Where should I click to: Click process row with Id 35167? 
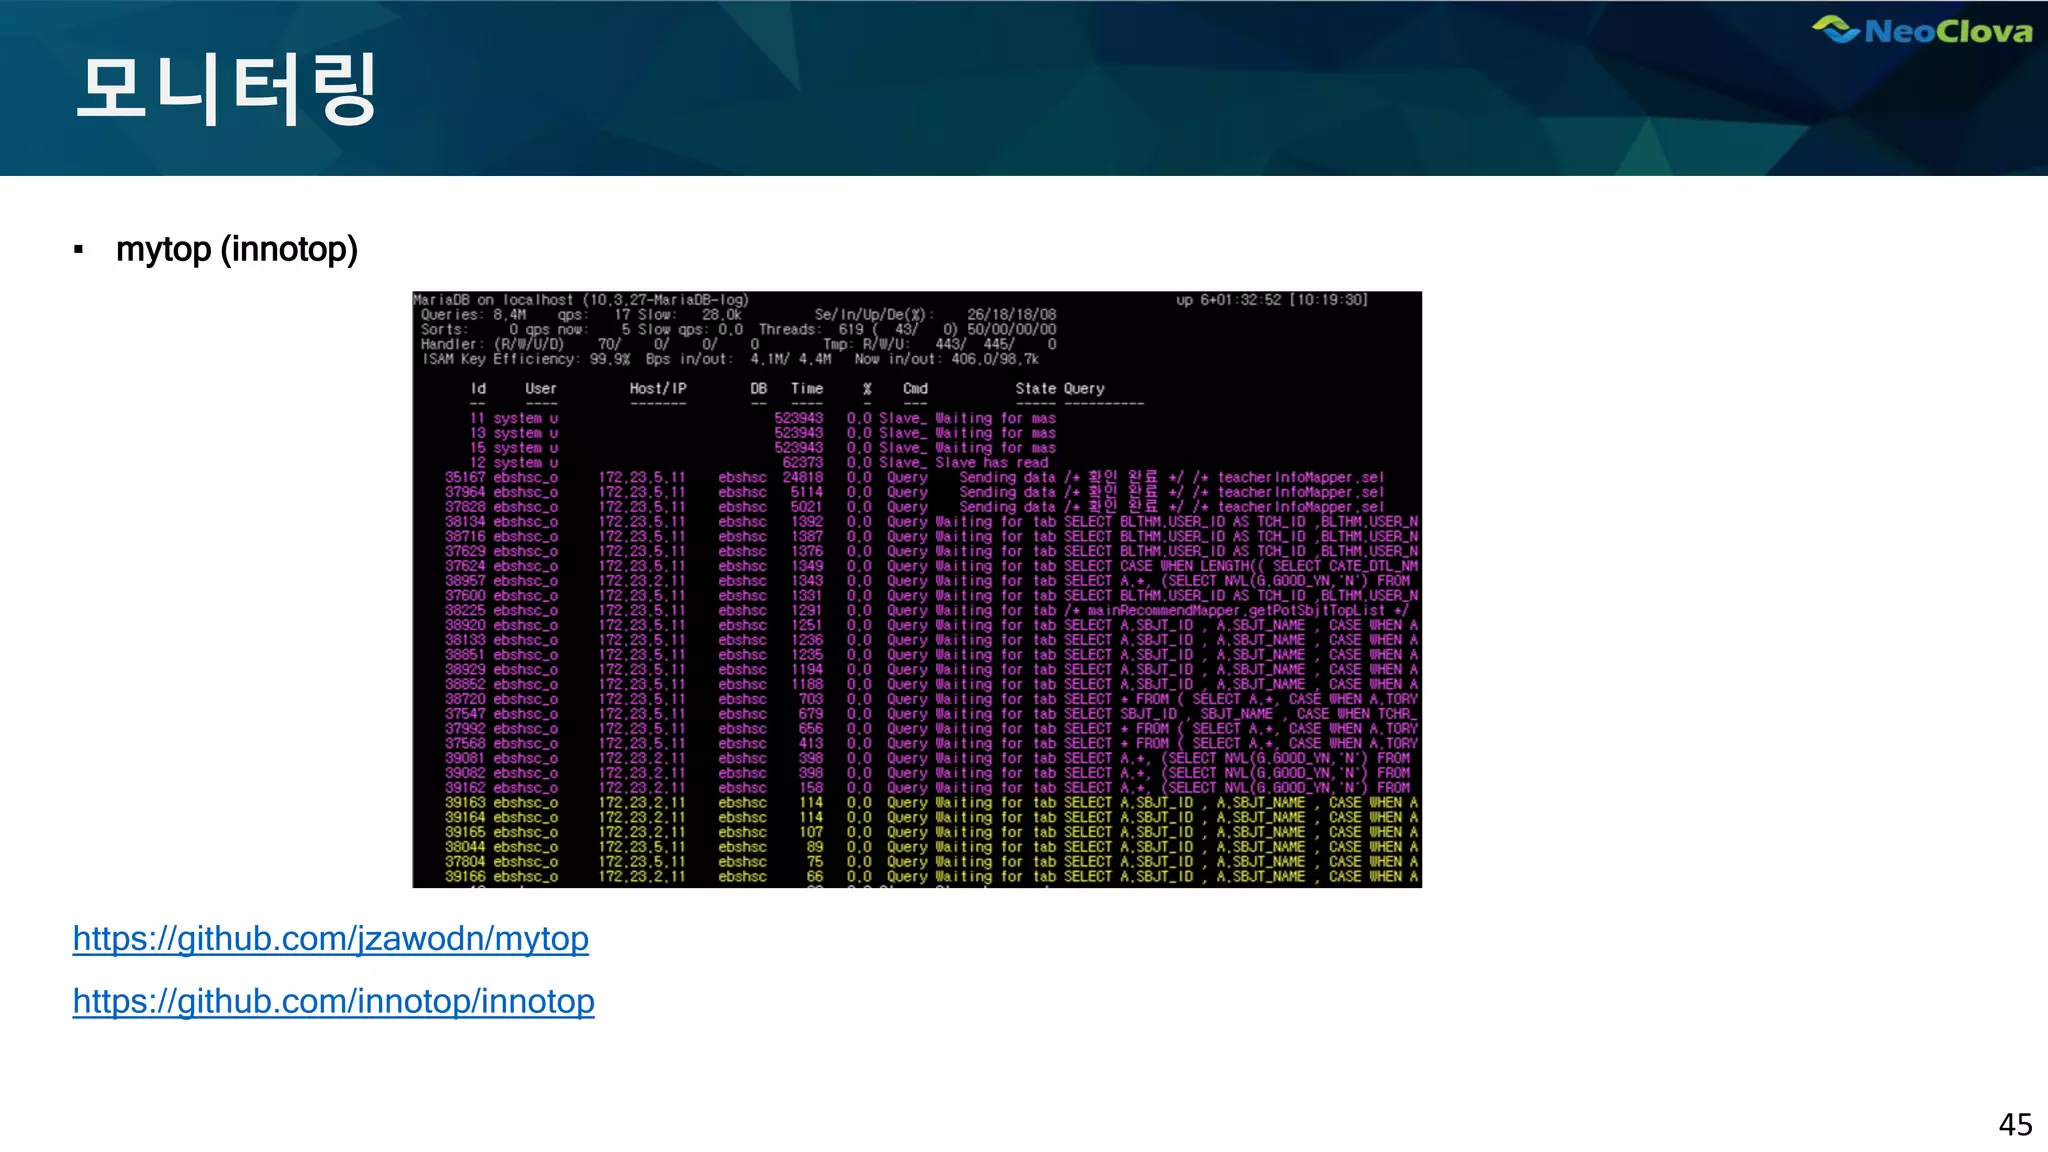pos(464,477)
